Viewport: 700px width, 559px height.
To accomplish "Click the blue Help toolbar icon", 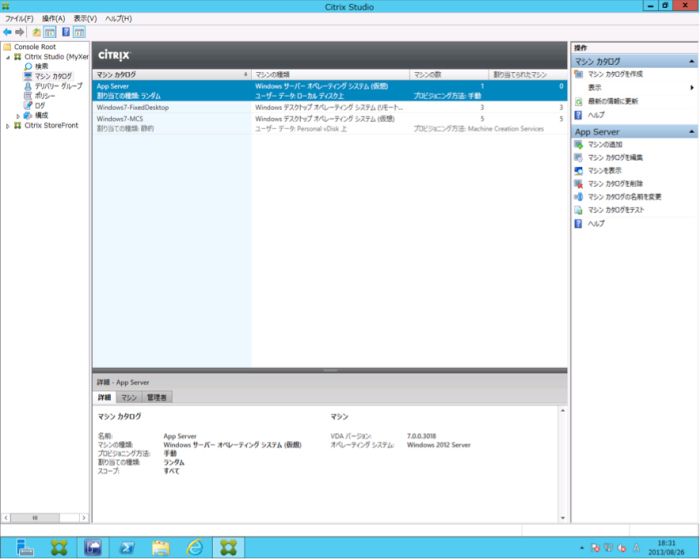I will pyautogui.click(x=66, y=32).
